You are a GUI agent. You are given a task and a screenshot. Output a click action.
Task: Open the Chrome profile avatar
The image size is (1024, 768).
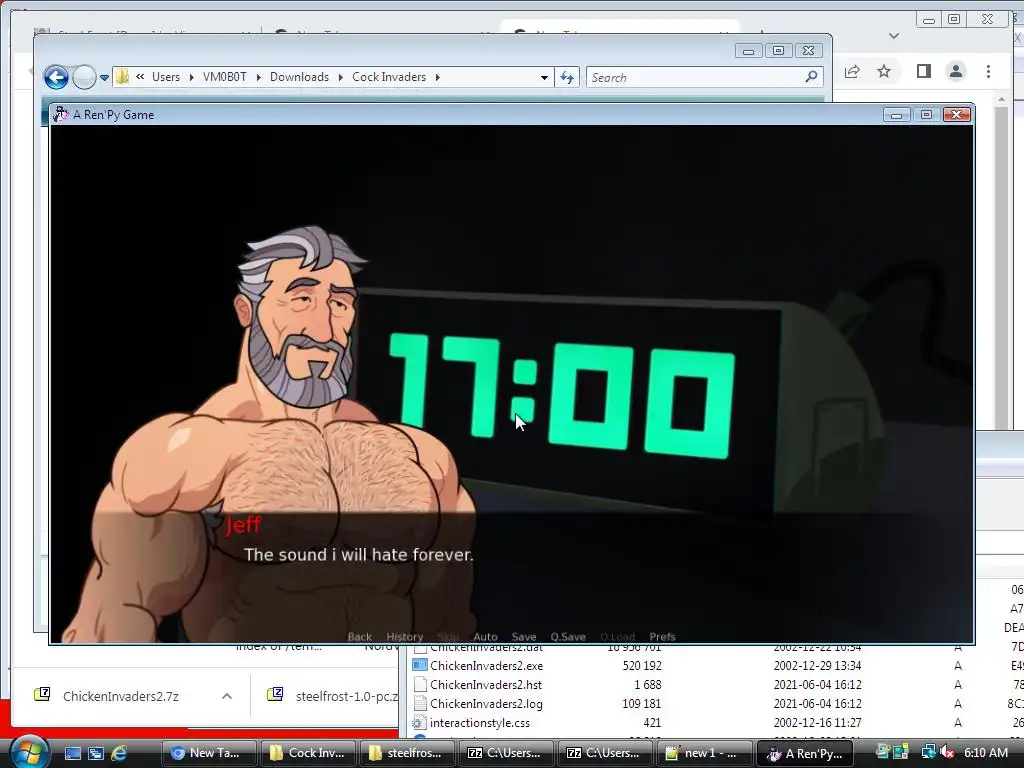point(956,71)
